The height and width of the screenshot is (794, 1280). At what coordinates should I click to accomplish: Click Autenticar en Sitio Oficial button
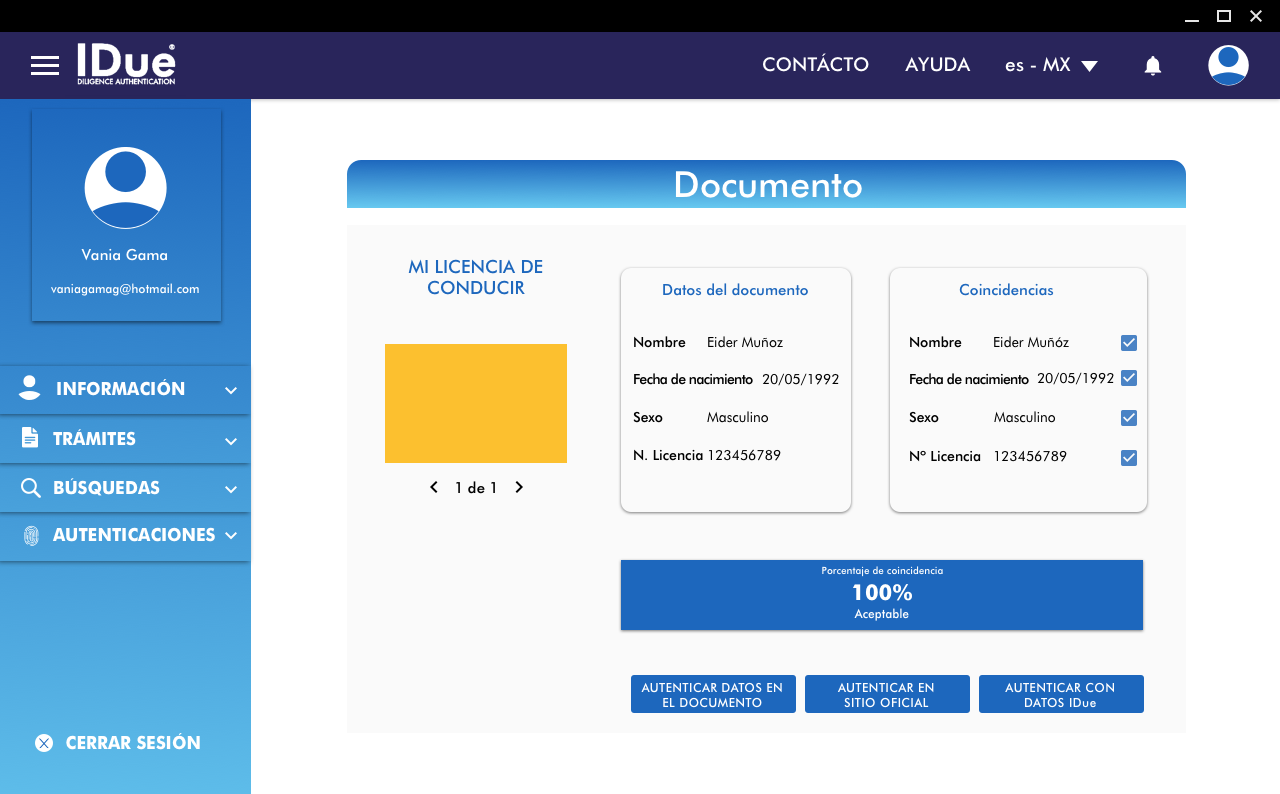point(887,694)
